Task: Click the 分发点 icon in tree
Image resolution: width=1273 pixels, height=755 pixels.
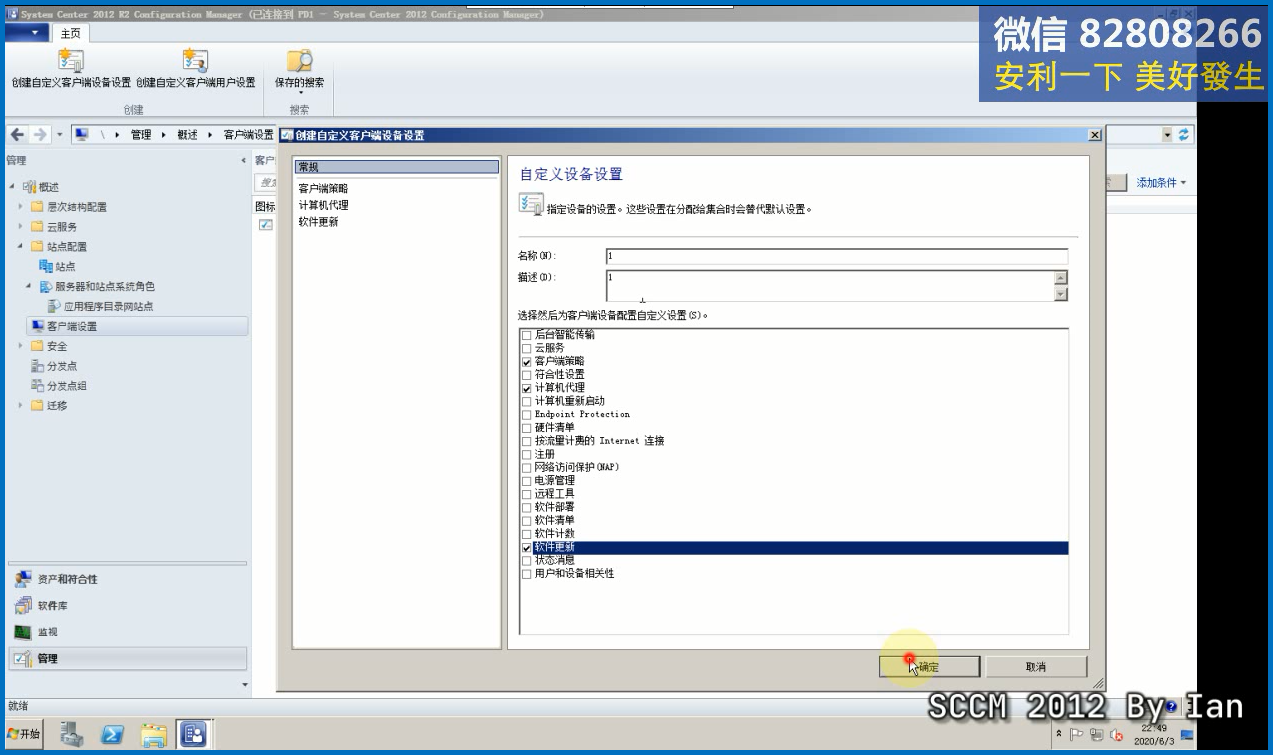Action: tap(38, 366)
